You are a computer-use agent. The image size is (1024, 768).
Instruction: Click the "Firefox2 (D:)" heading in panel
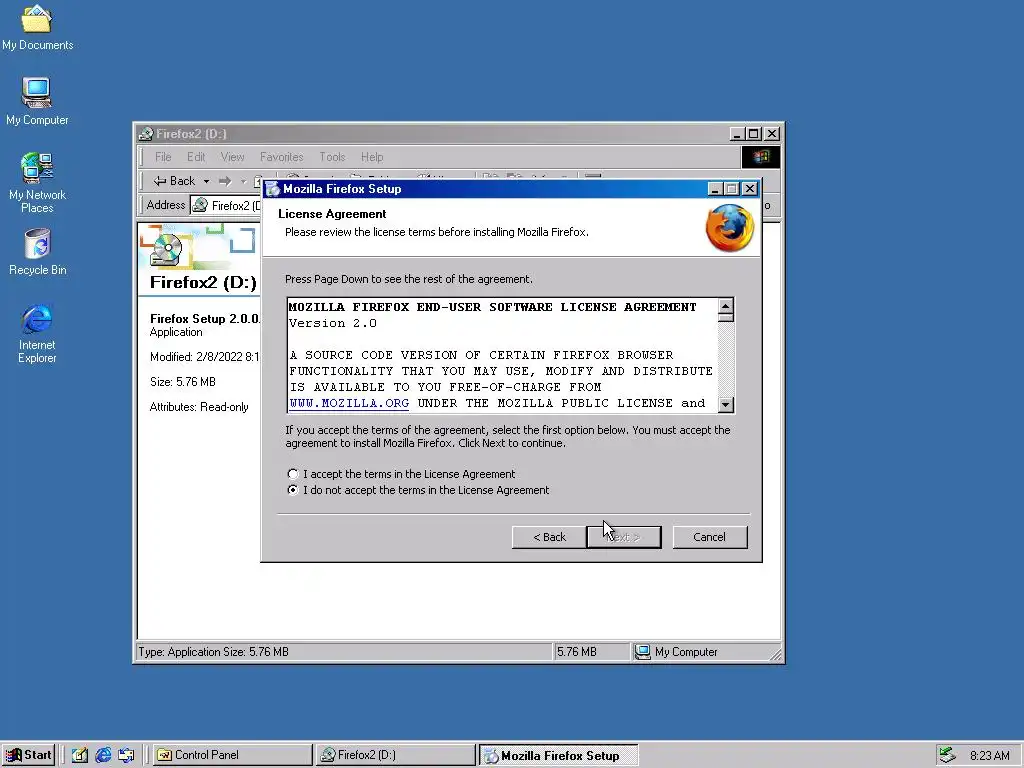pos(203,282)
